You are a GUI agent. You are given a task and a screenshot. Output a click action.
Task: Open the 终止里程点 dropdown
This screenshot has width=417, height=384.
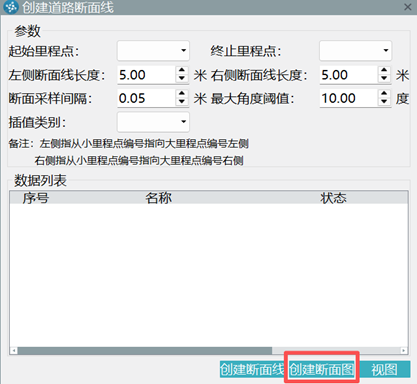355,51
